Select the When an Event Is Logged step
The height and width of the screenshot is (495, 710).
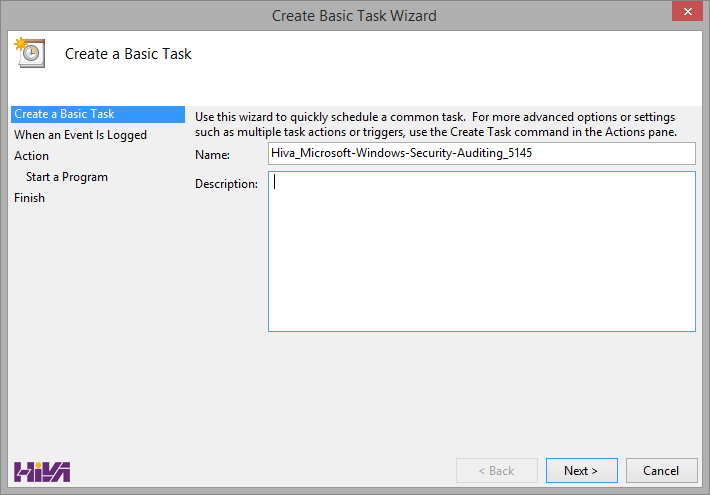tap(80, 135)
